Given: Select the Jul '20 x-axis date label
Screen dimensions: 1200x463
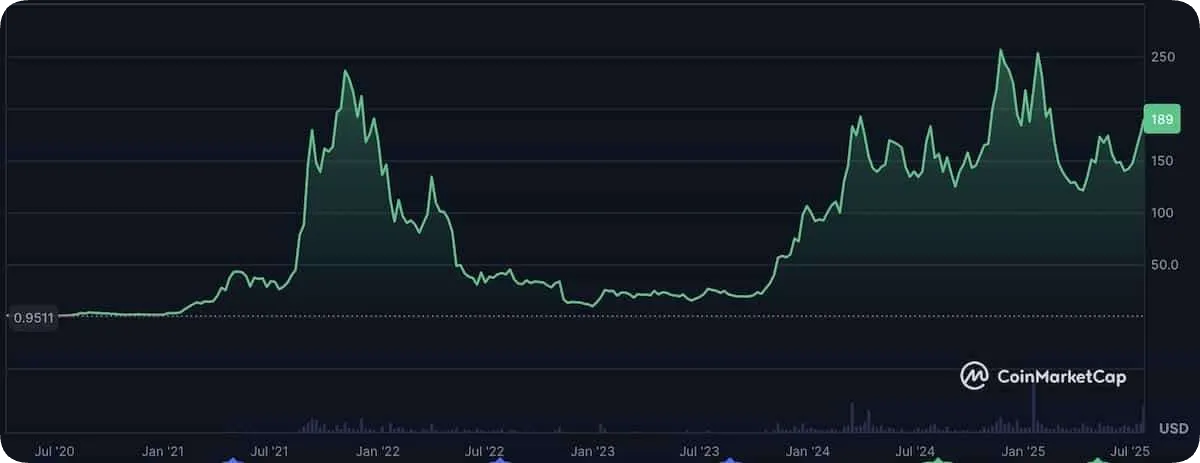Looking at the screenshot, I should (54, 452).
